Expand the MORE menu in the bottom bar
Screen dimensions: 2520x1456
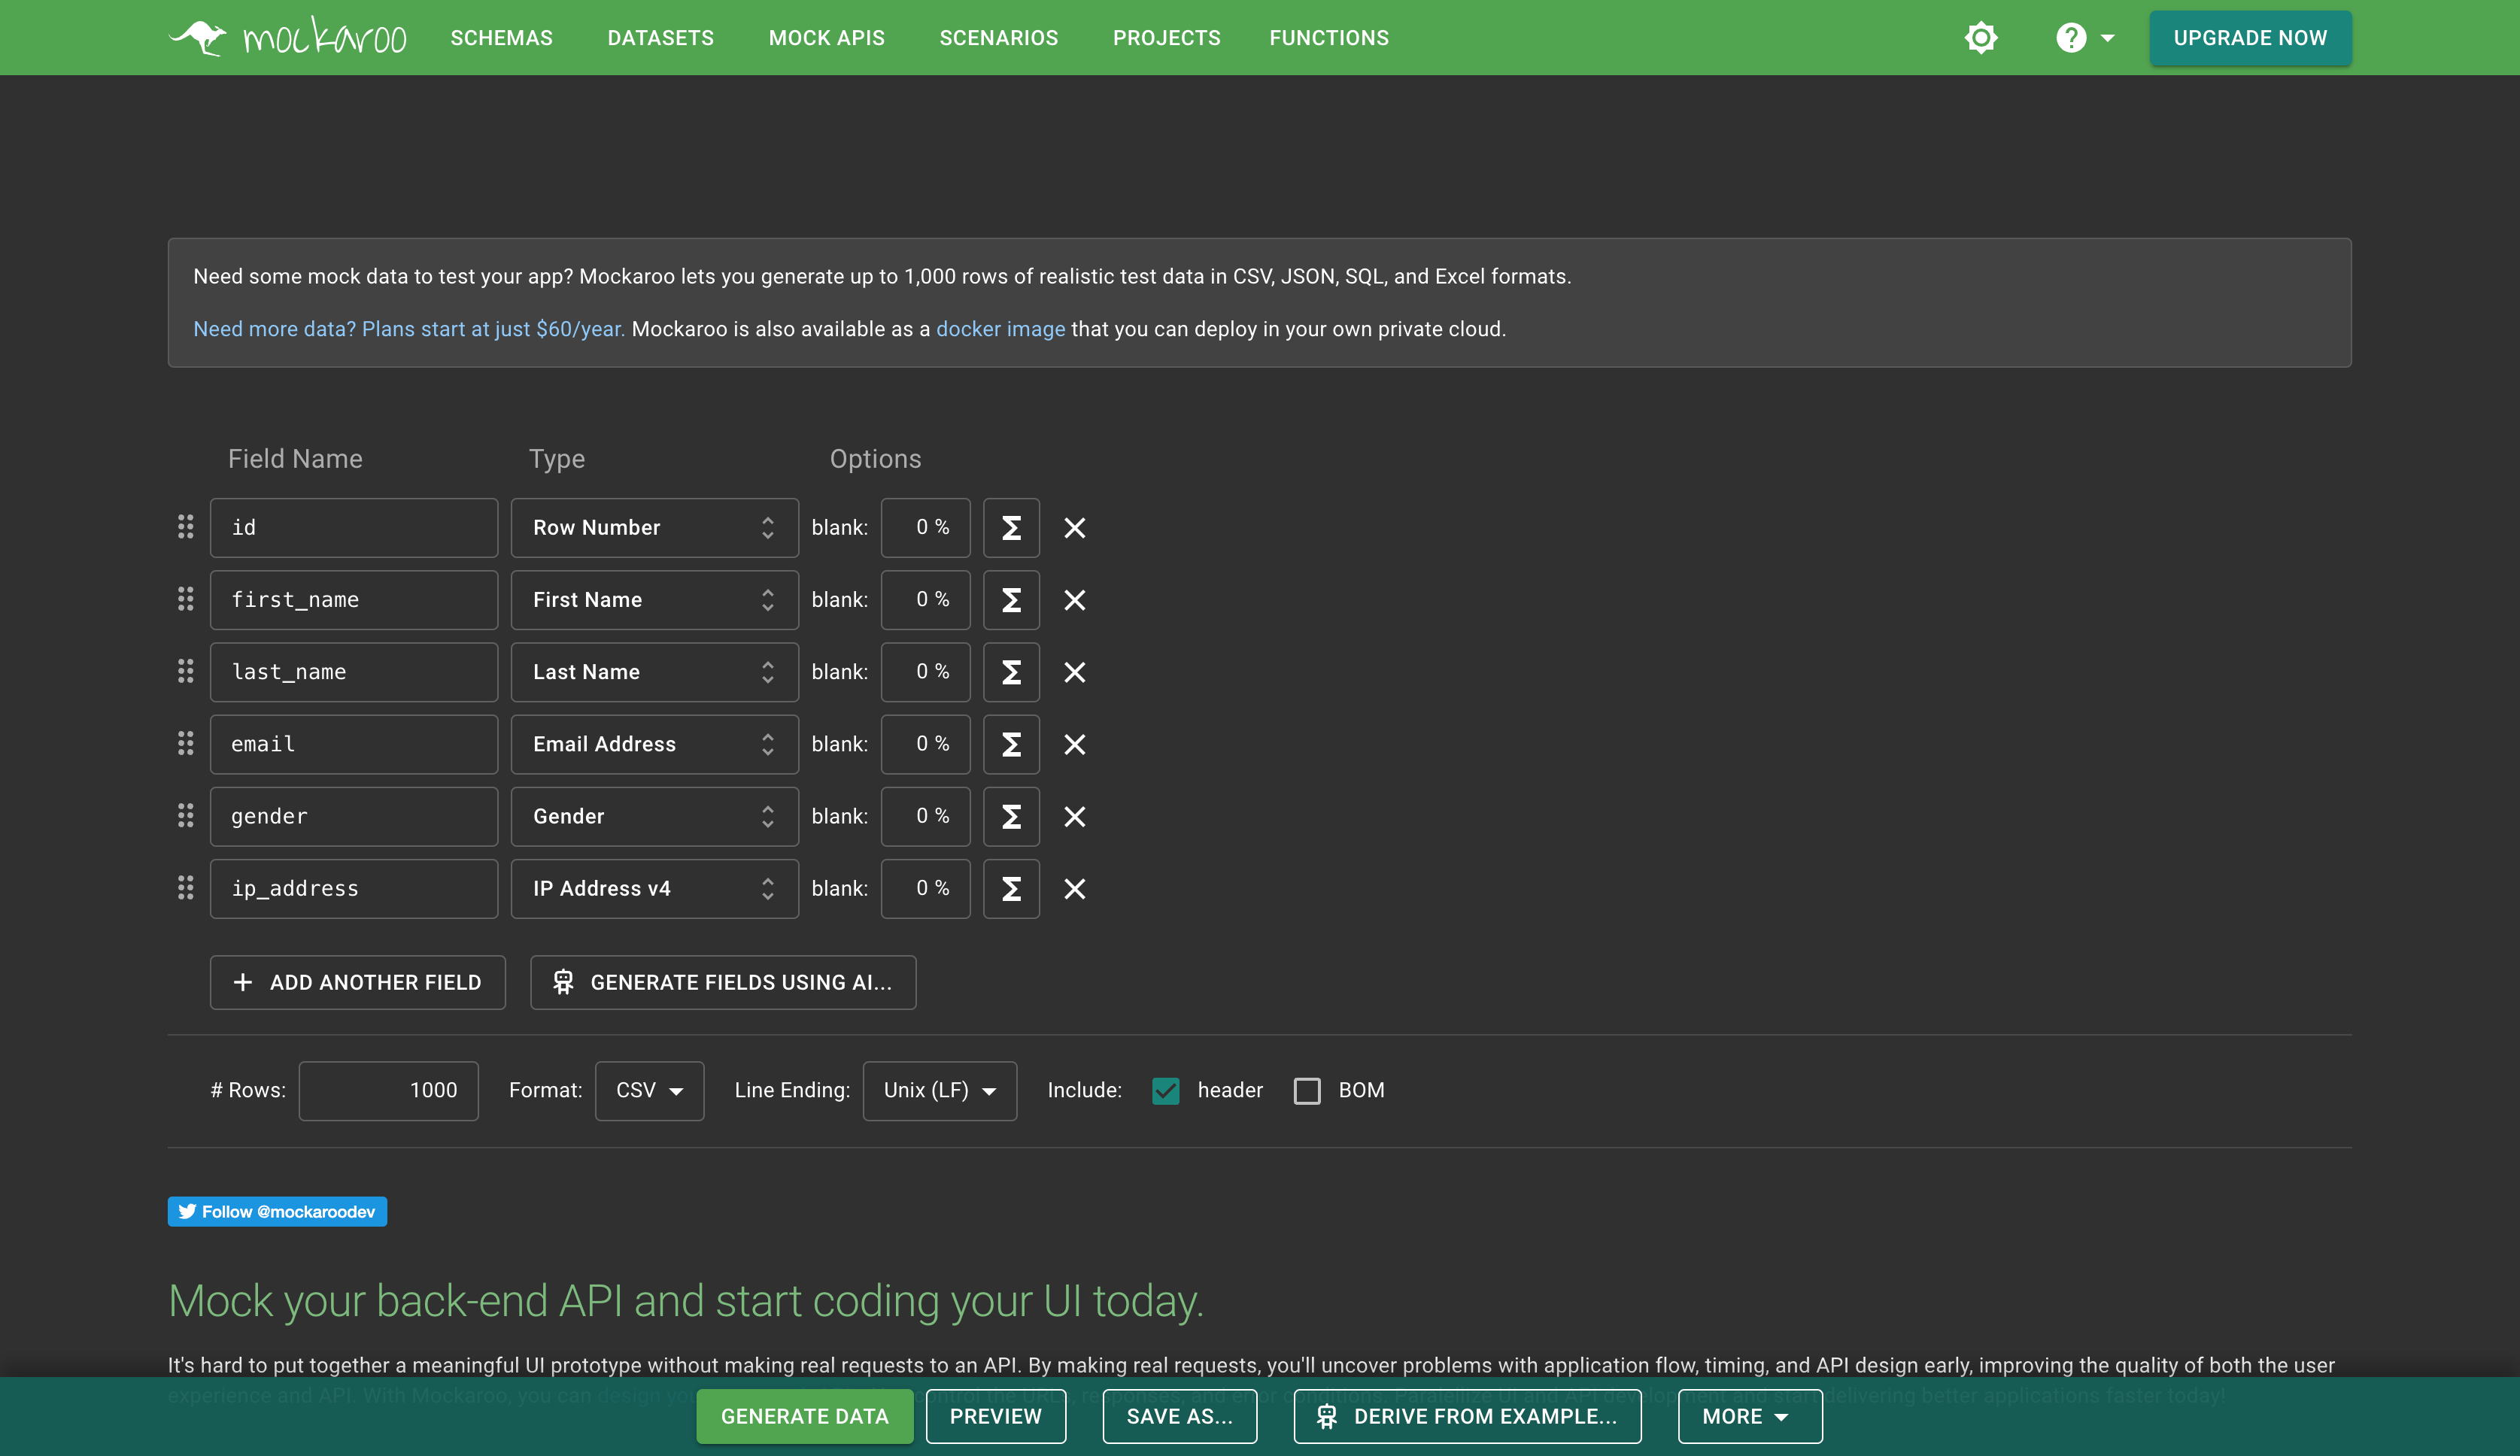[1749, 1416]
